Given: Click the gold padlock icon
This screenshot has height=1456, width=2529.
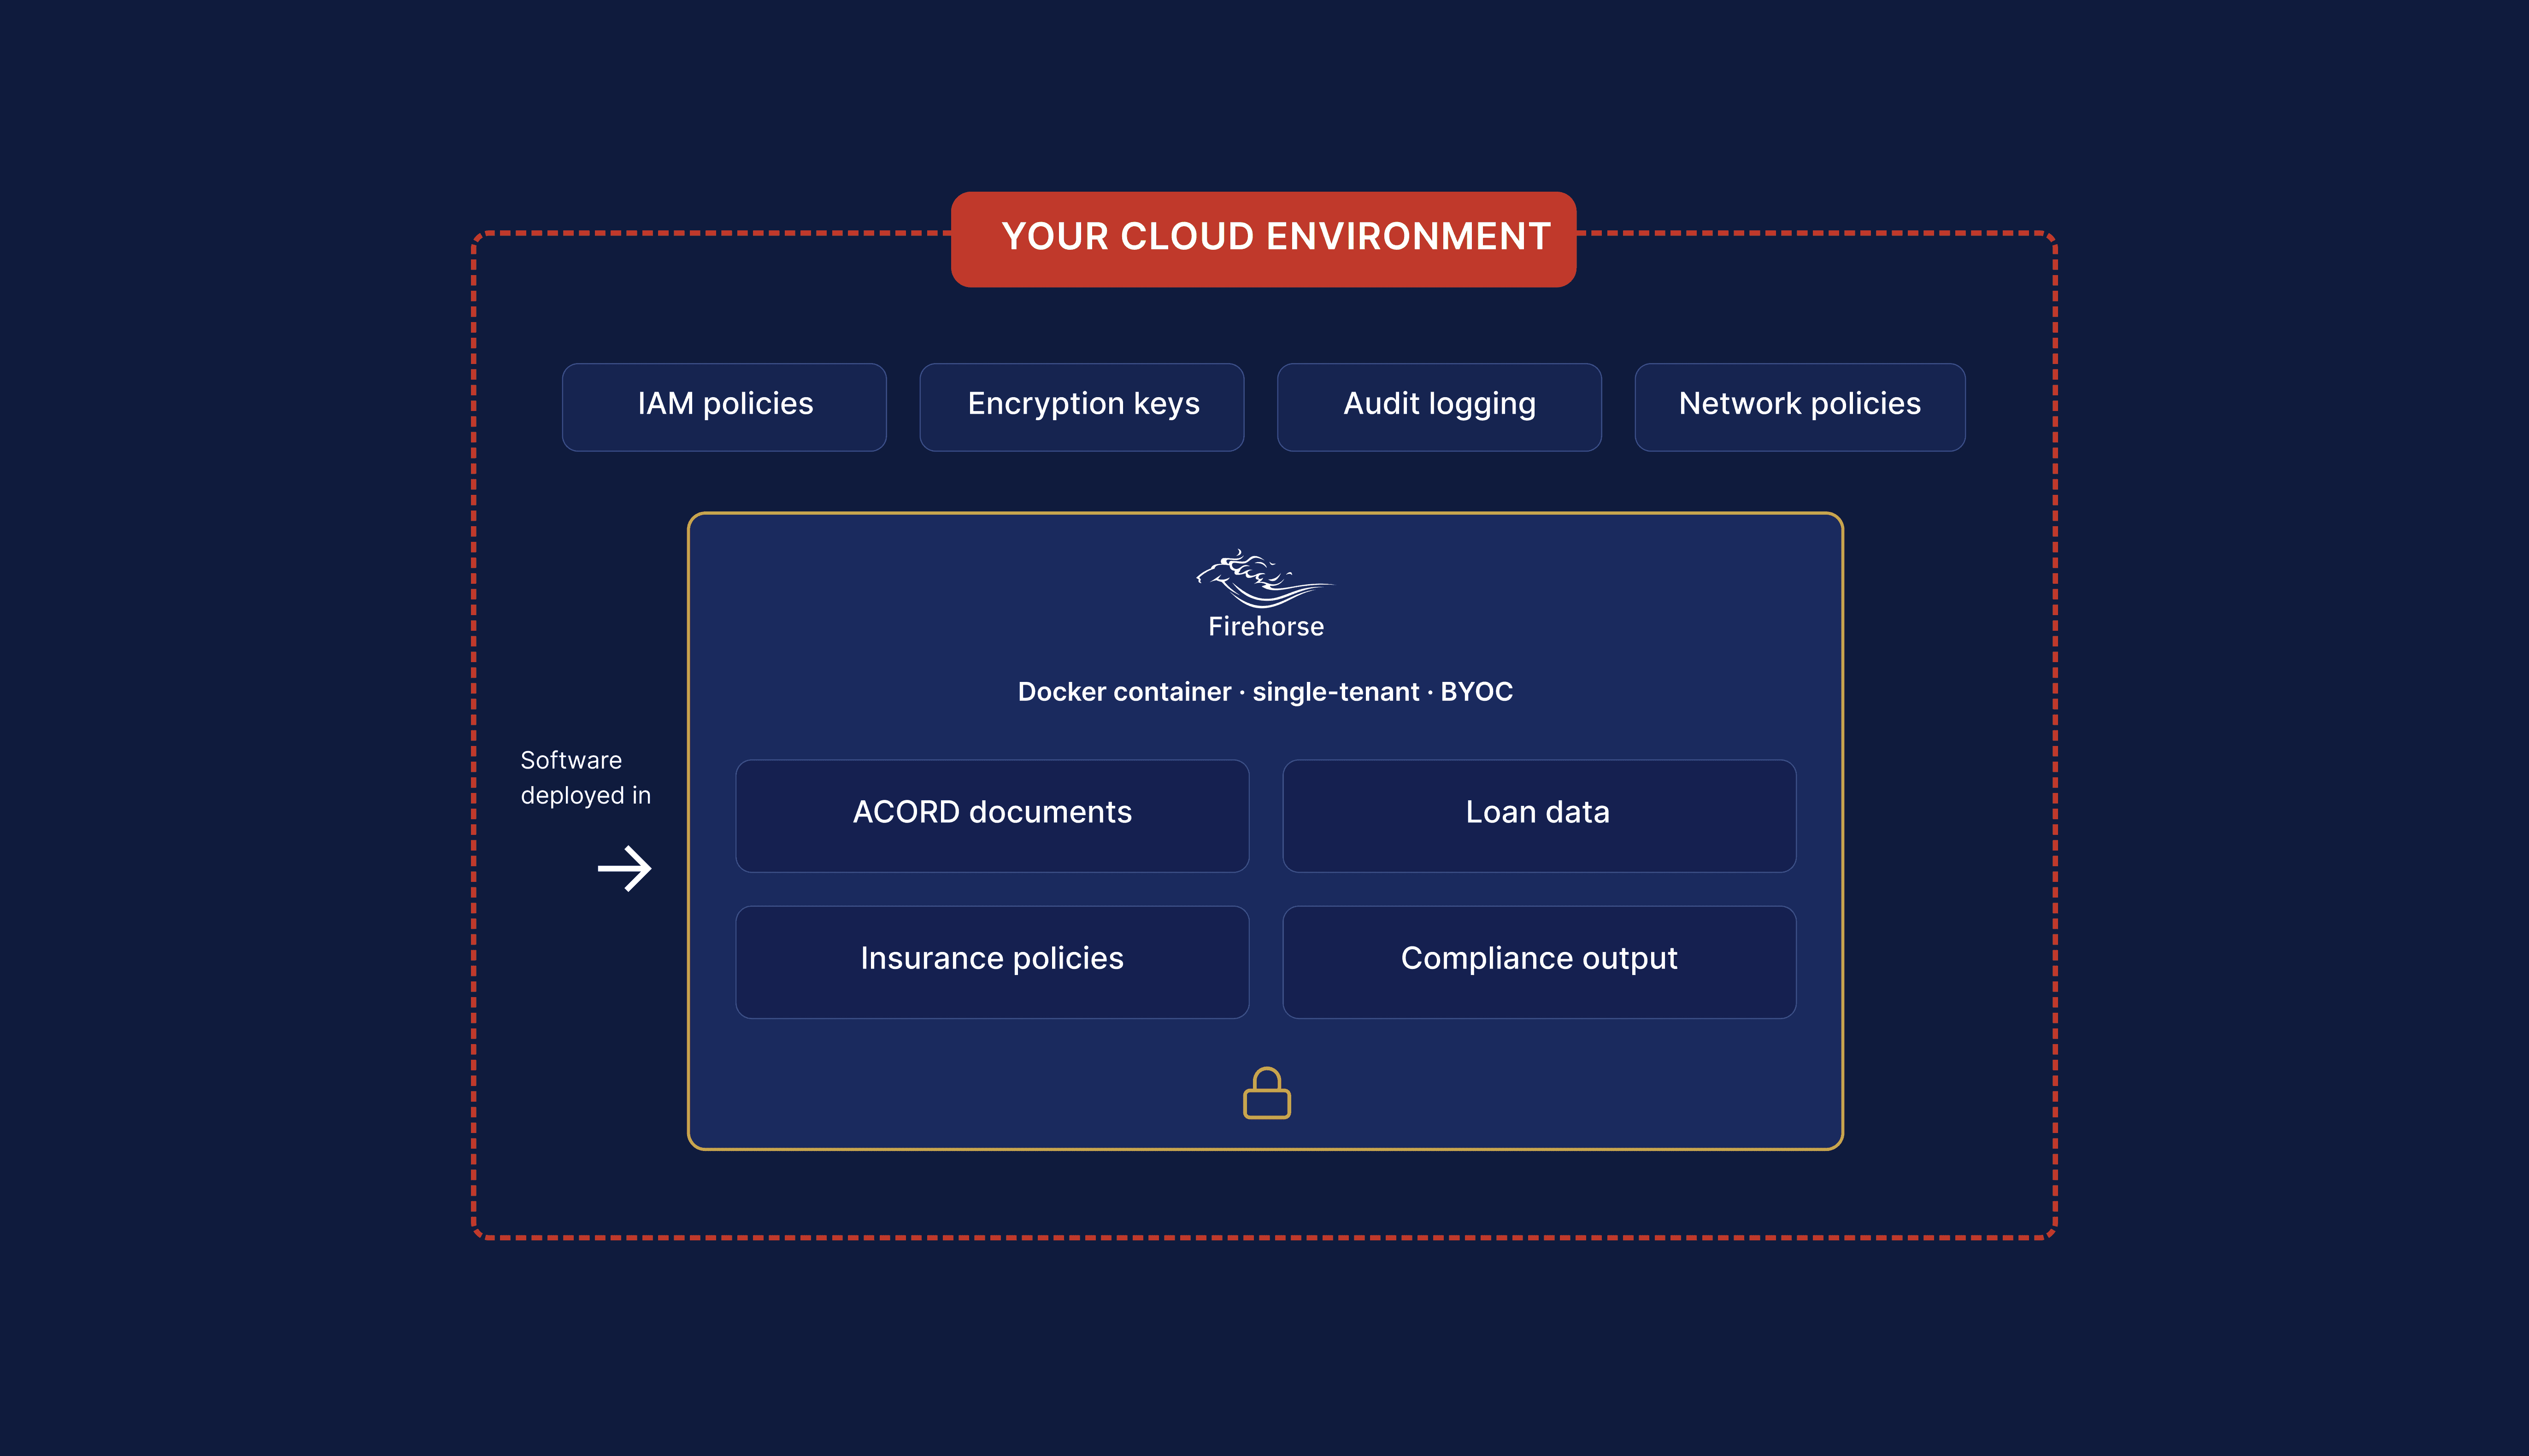Looking at the screenshot, I should 1266,1093.
